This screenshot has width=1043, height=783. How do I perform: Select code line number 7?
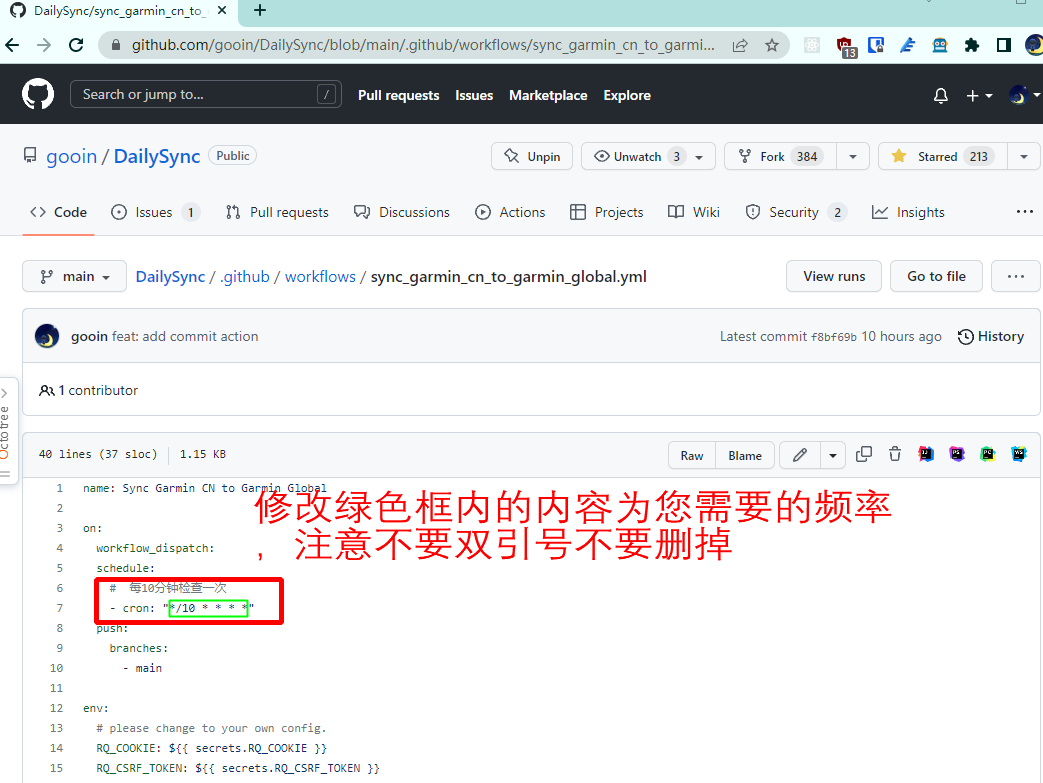(59, 608)
